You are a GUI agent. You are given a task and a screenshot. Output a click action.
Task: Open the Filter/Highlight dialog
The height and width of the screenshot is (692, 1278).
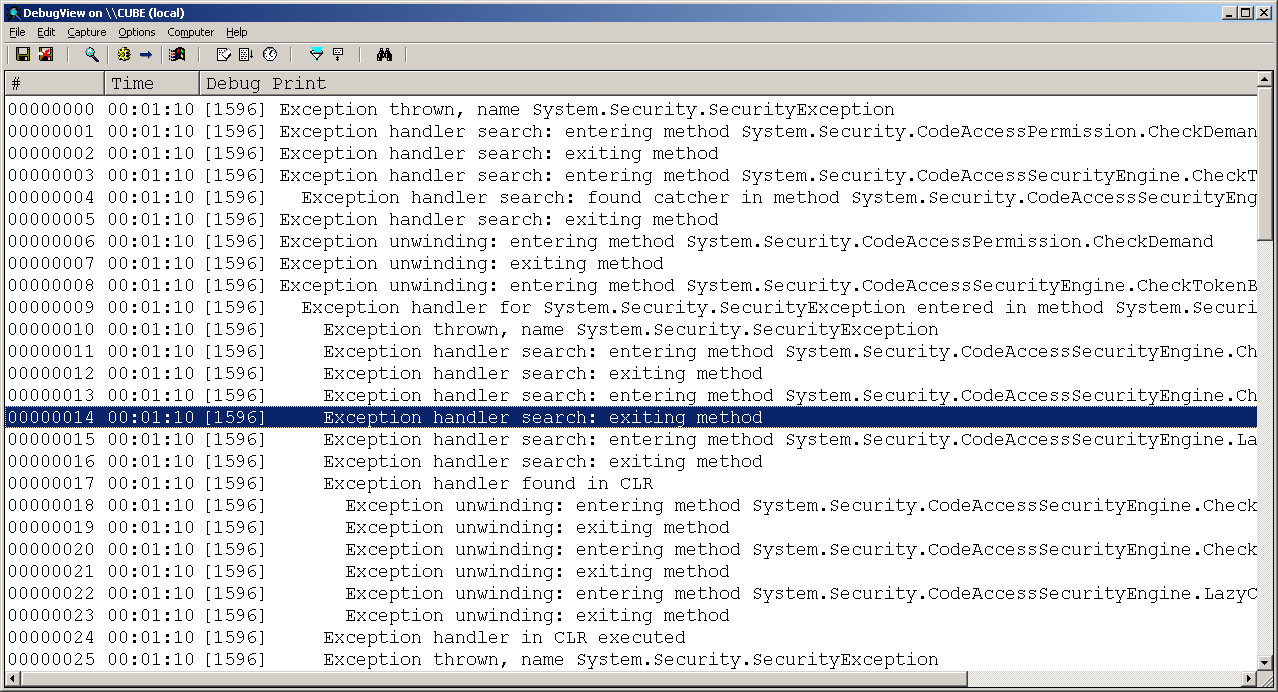tap(316, 54)
